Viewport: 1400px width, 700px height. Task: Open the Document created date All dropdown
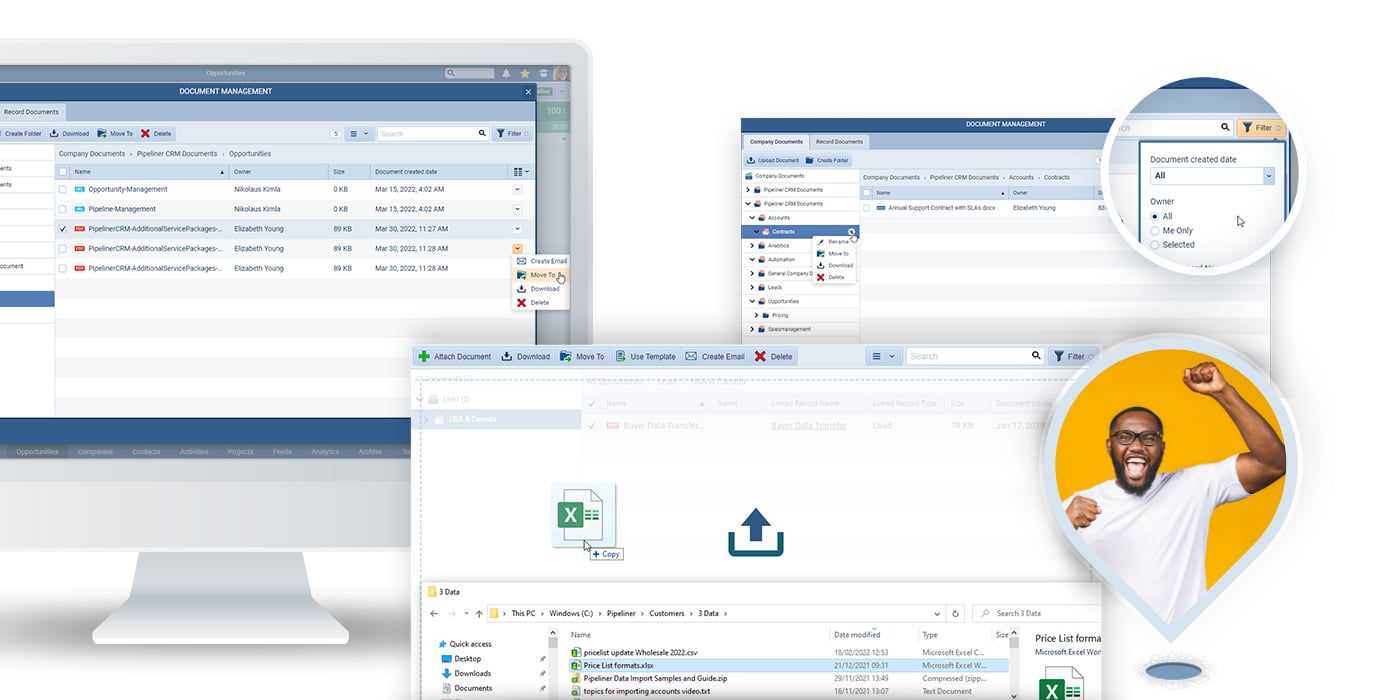[1210, 175]
